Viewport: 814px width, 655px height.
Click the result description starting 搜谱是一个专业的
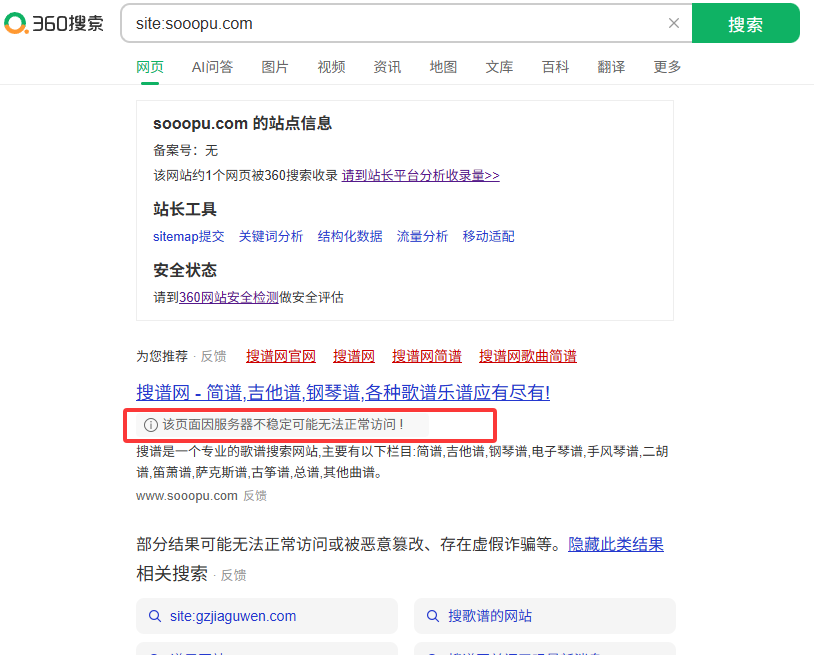(402, 462)
